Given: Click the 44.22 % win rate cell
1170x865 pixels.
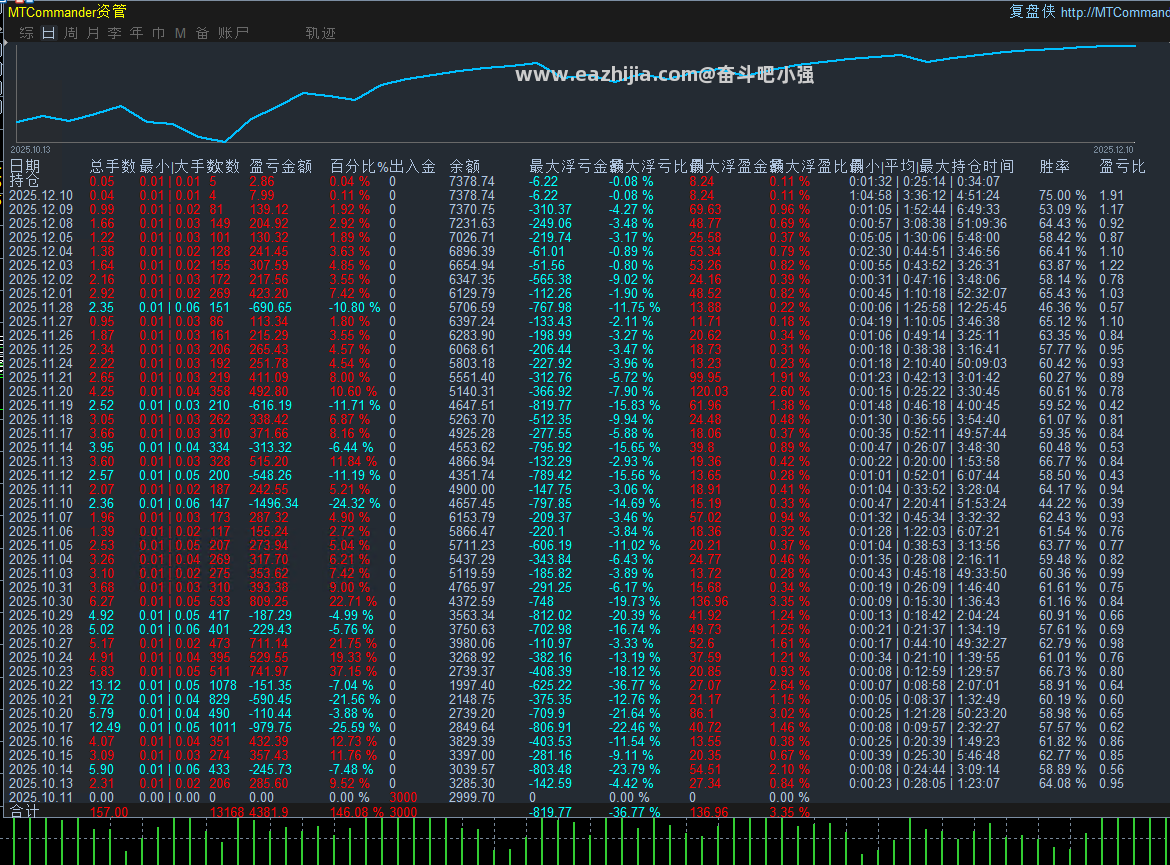Looking at the screenshot, I should point(1063,504).
